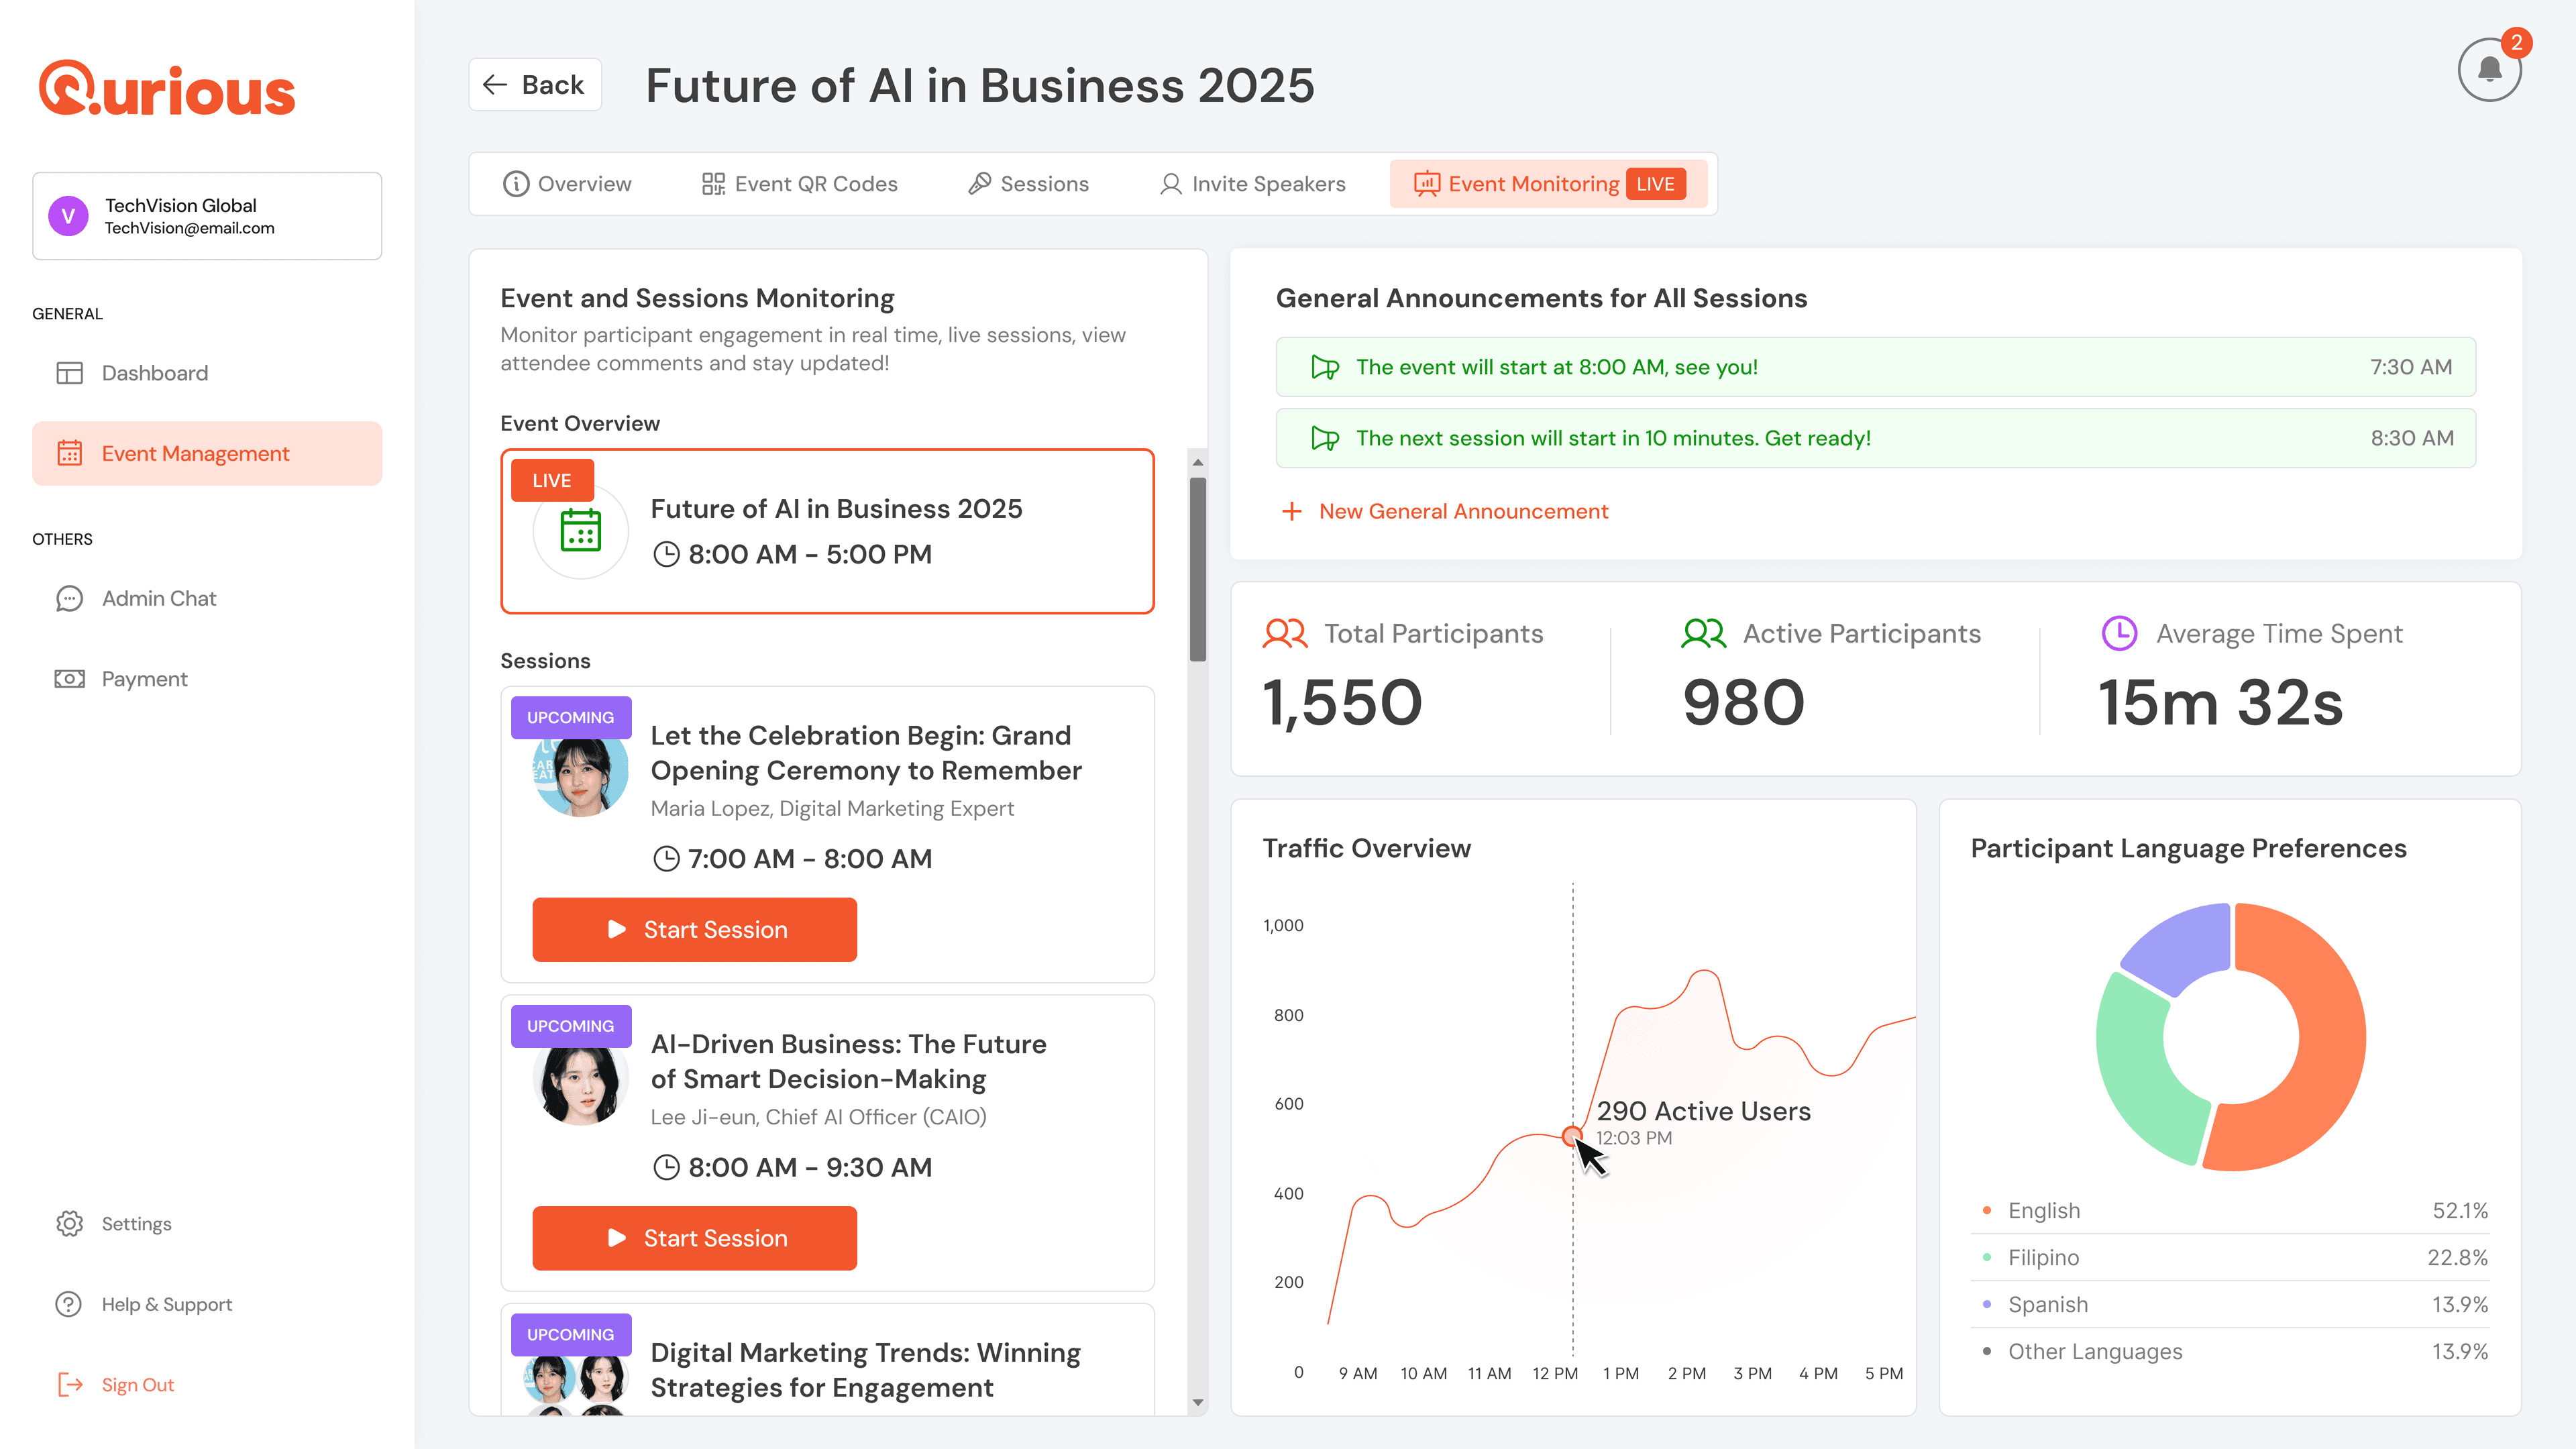Viewport: 2576px width, 1449px height.
Task: Click the Qurious logo
Action: [x=167, y=89]
